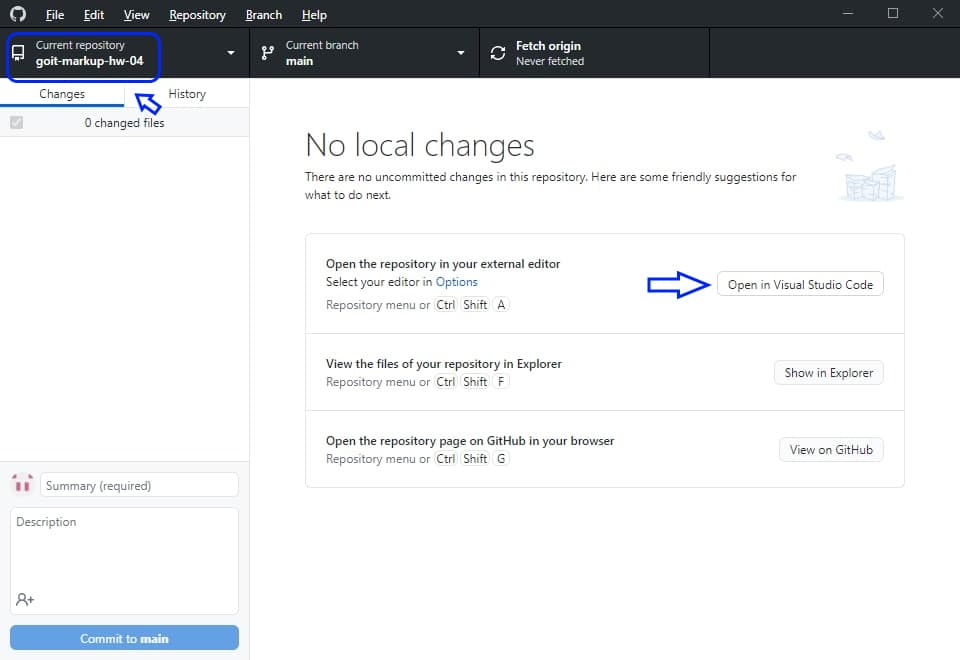Screen dimensions: 960x660
Task: Click the Never fetched status text
Action: 550,61
